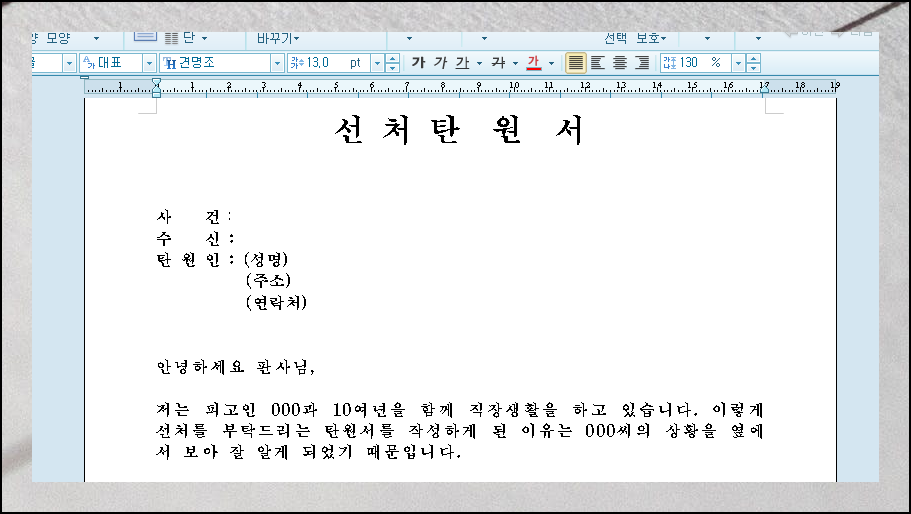The width and height of the screenshot is (911, 514).
Task: Click the 13.0 pt font size field
Action: point(329,63)
